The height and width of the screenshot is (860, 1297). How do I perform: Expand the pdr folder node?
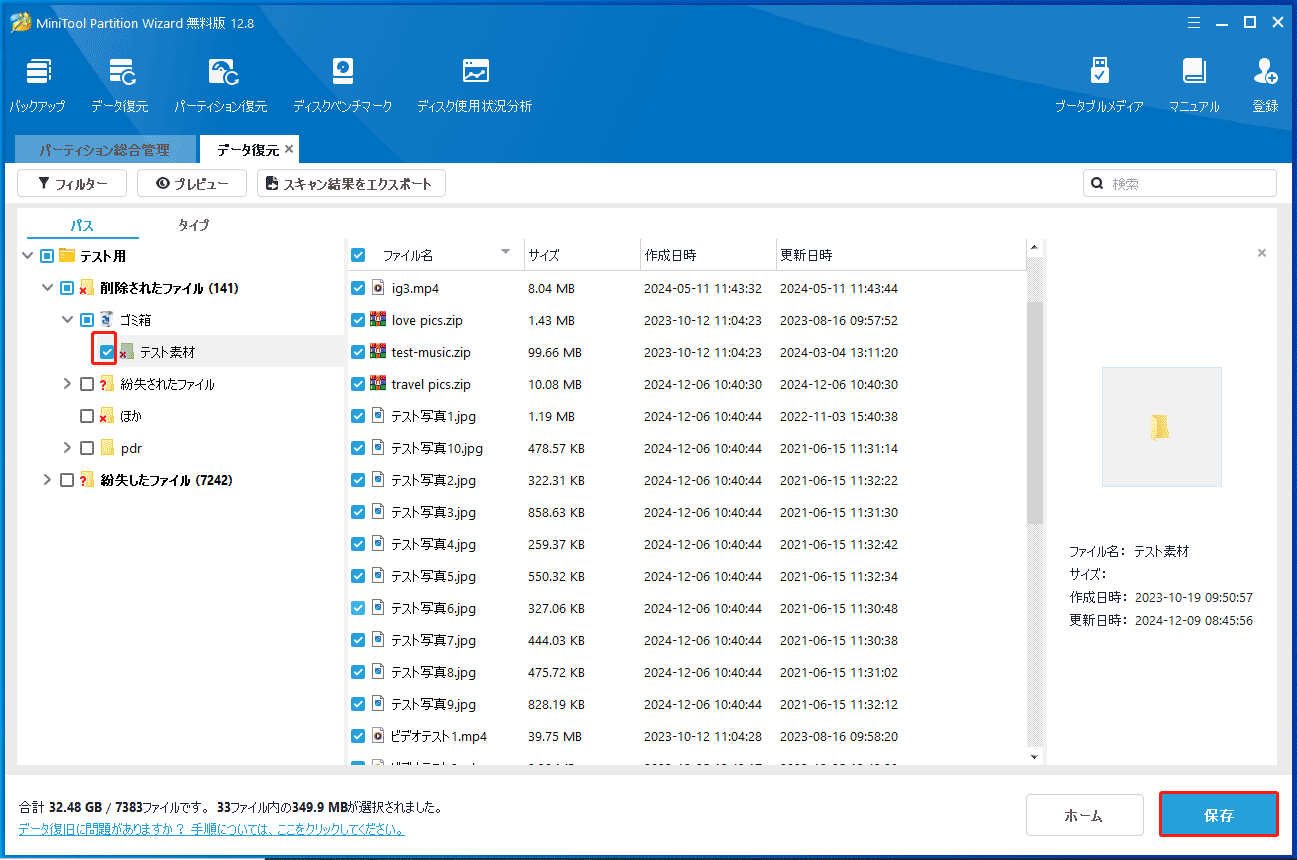(67, 448)
